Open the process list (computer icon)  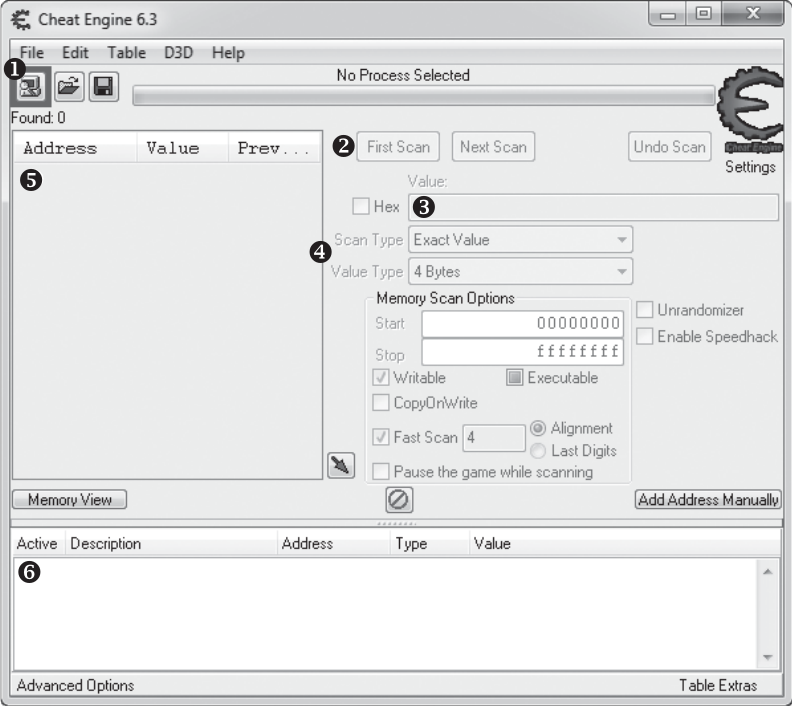pyautogui.click(x=31, y=87)
